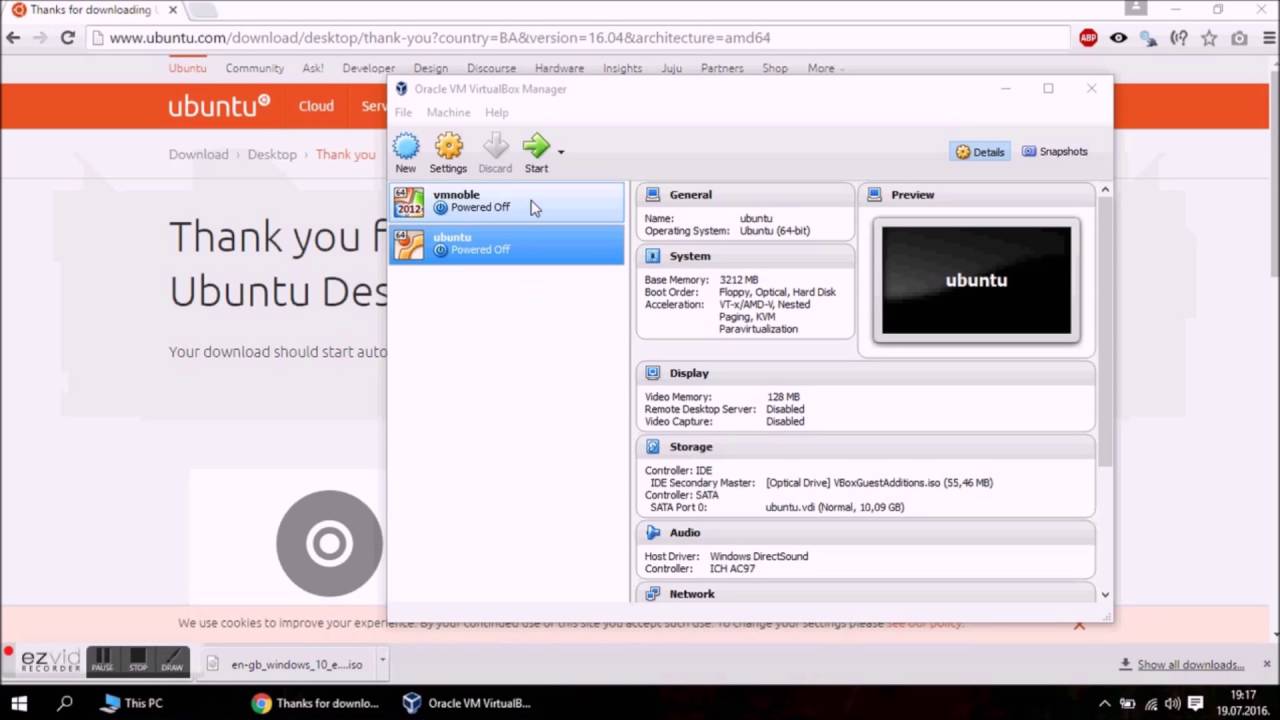
Task: Open the Developer link on Ubuntu site
Action: pyautogui.click(x=368, y=68)
